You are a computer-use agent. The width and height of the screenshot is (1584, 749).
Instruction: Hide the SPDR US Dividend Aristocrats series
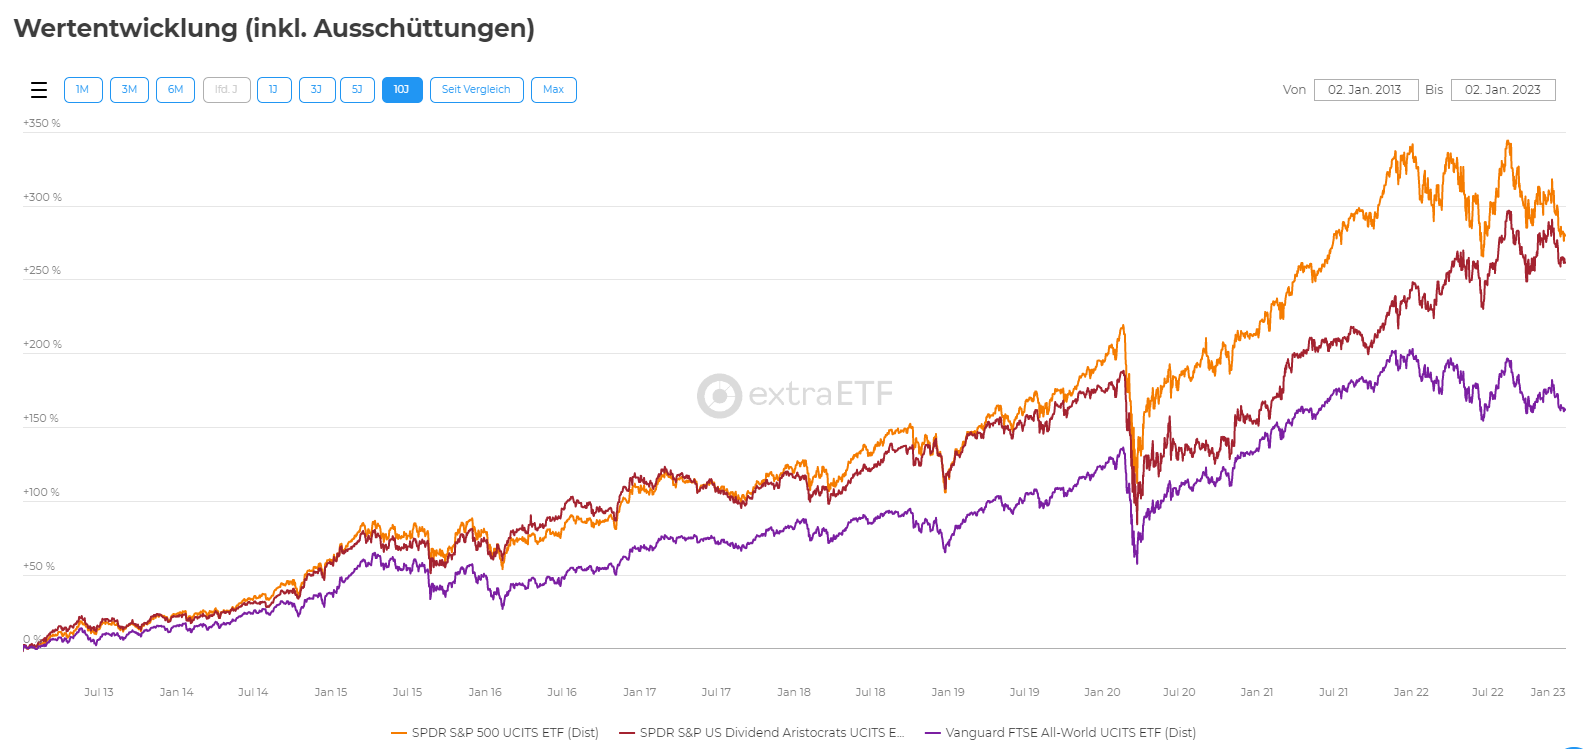click(x=771, y=733)
